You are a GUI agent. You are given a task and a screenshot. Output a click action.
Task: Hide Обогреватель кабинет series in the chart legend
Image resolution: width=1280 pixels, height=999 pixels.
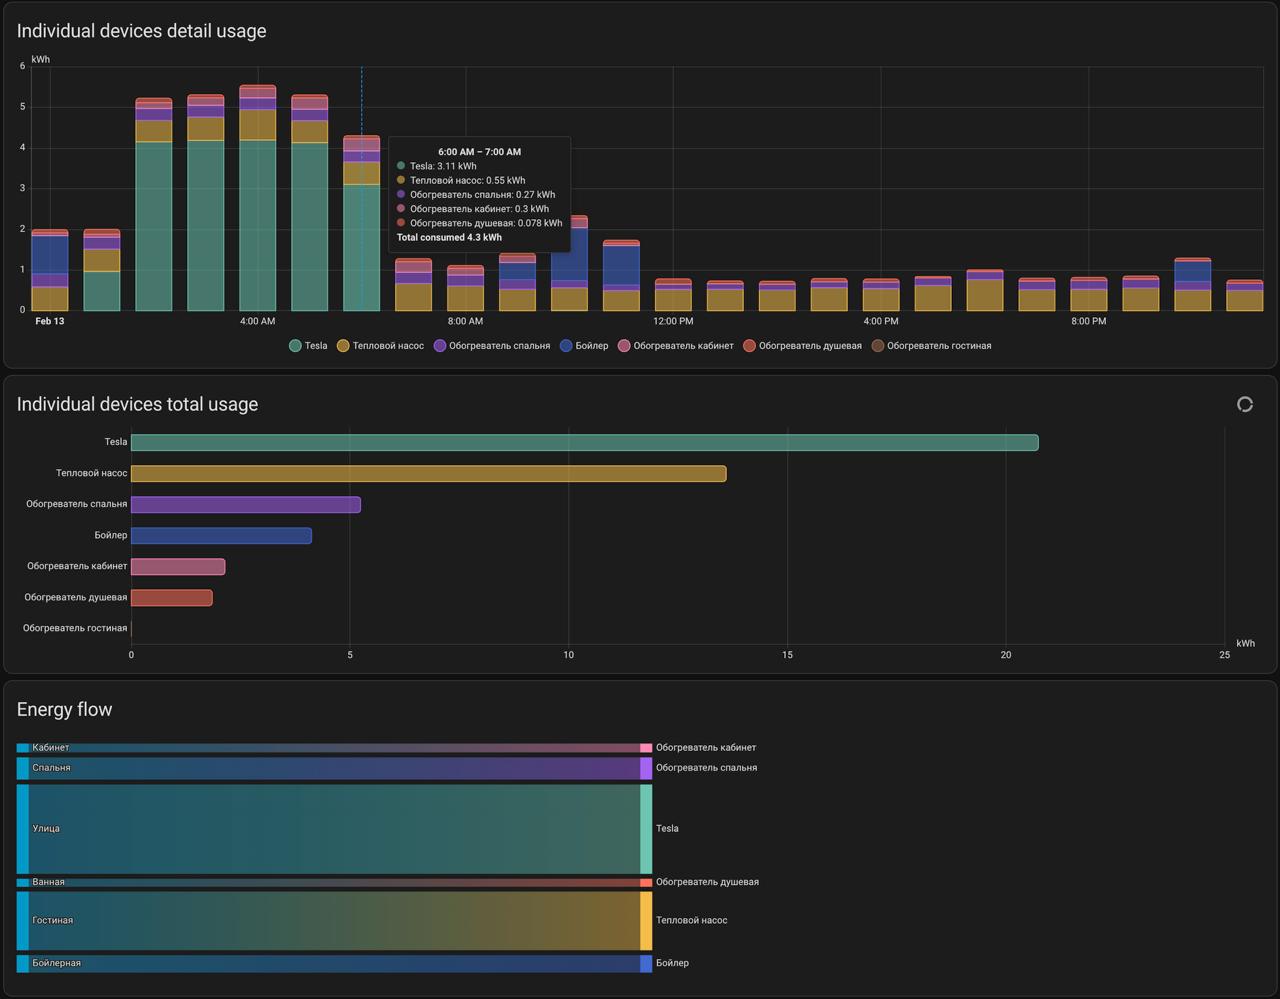click(x=675, y=346)
